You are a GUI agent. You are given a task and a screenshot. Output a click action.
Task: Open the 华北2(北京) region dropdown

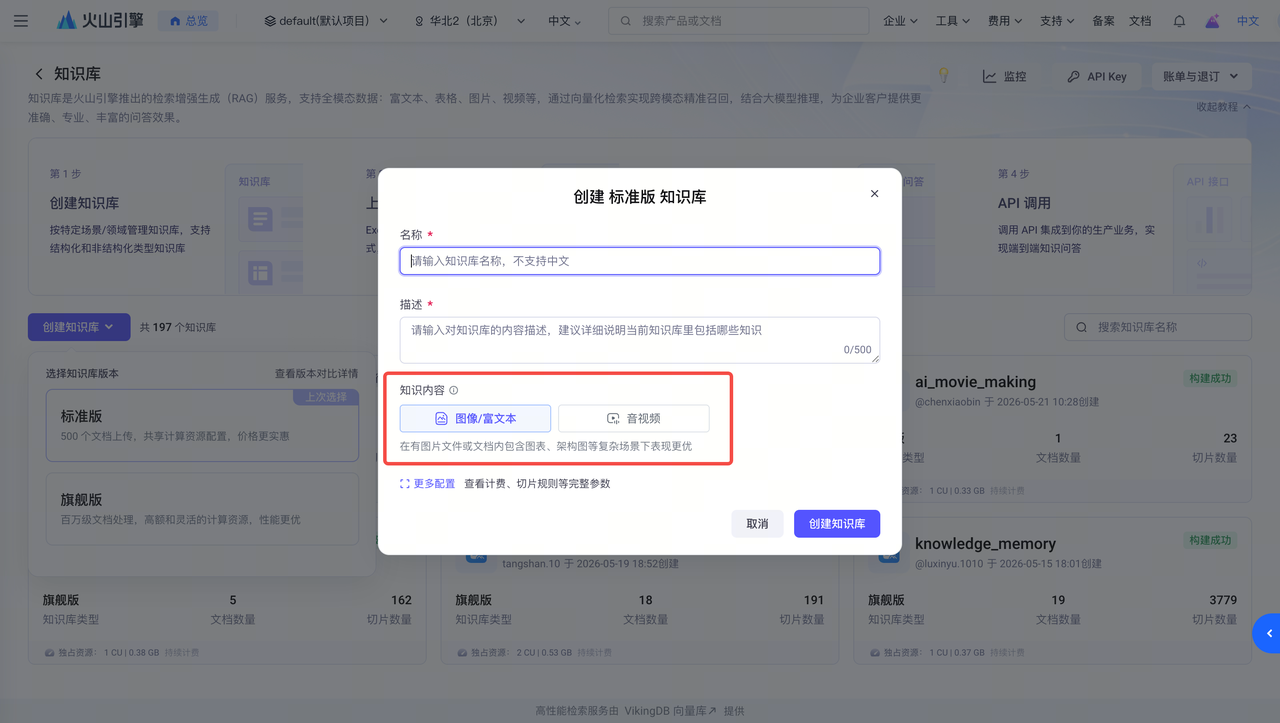(469, 21)
